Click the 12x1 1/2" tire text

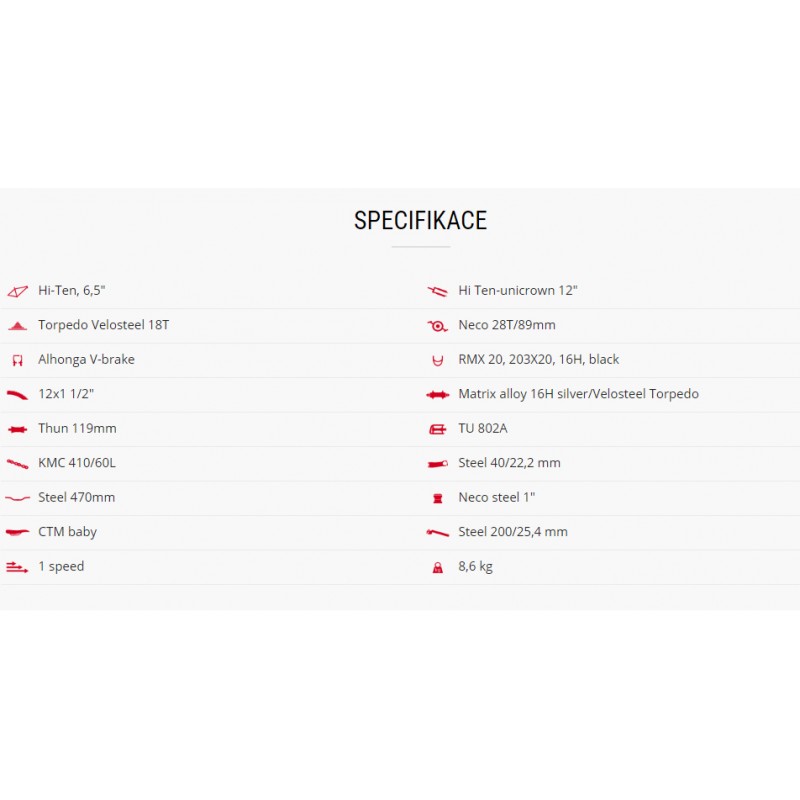point(66,394)
